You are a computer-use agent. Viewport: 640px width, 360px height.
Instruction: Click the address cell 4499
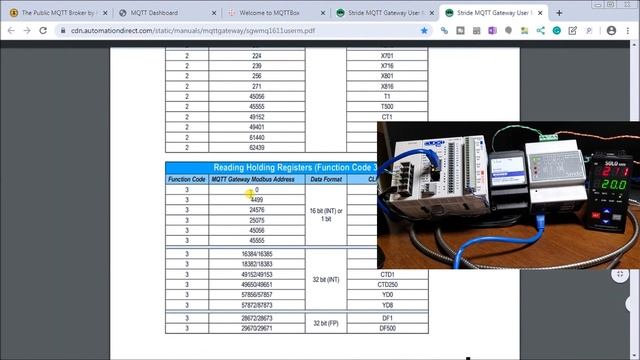pos(257,200)
